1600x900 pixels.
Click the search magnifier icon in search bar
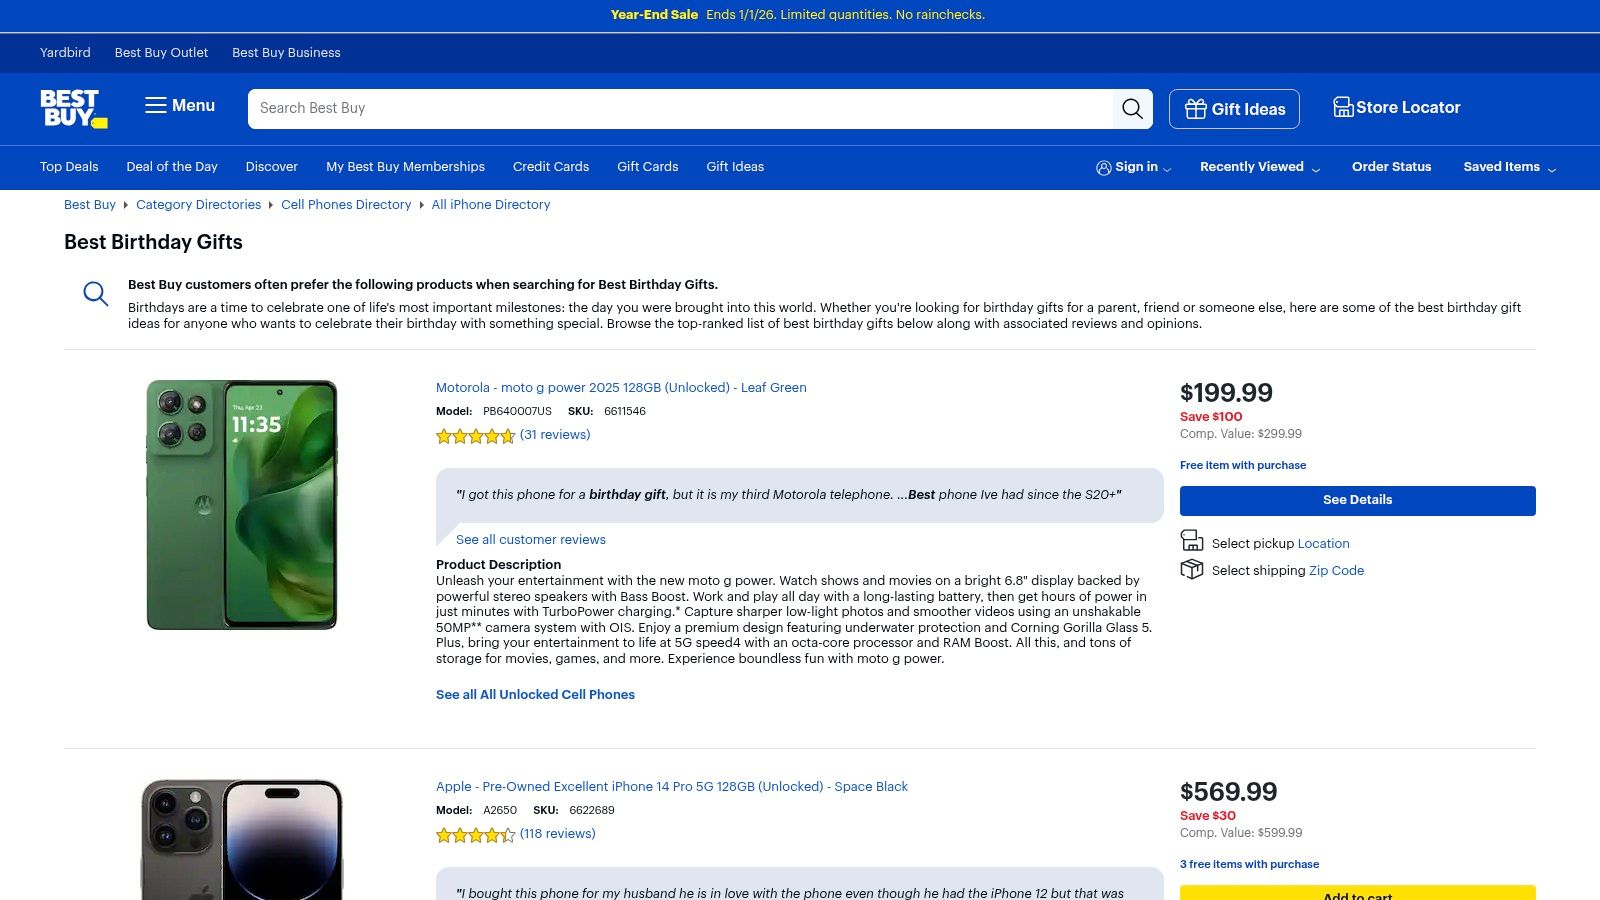1132,108
